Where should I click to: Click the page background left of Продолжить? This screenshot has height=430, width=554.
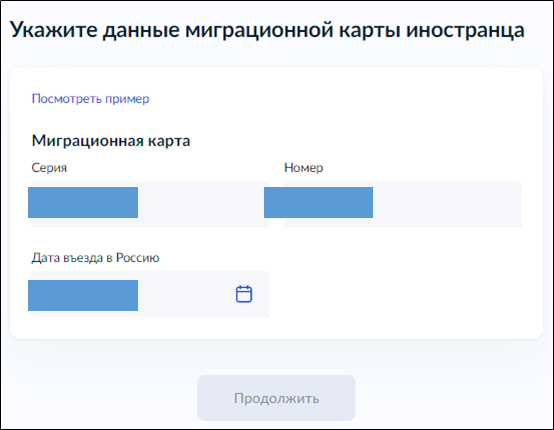(99, 398)
